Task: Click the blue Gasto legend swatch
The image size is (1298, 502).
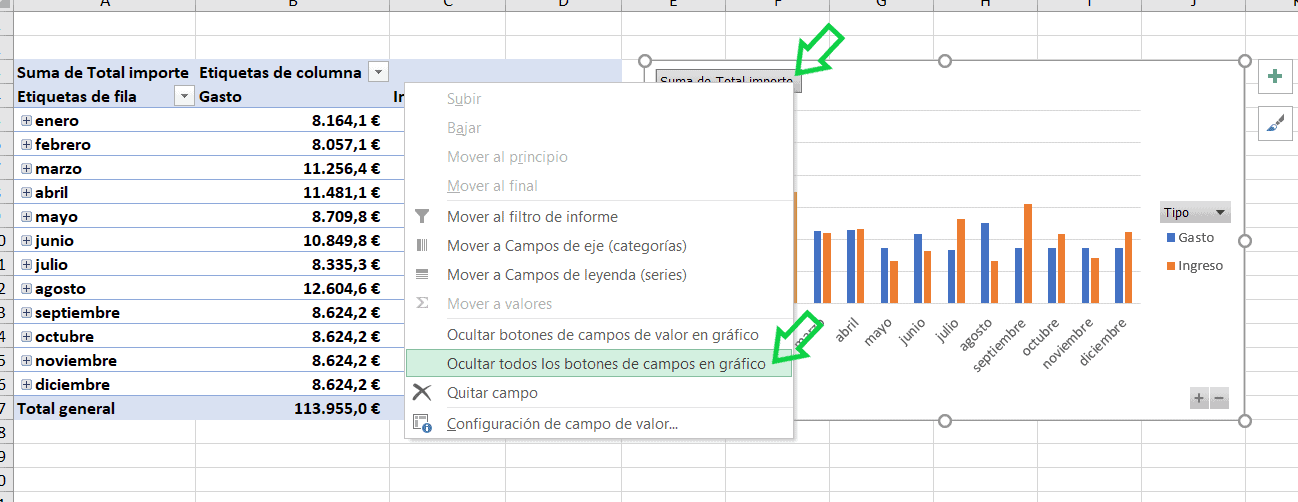Action: click(1171, 238)
